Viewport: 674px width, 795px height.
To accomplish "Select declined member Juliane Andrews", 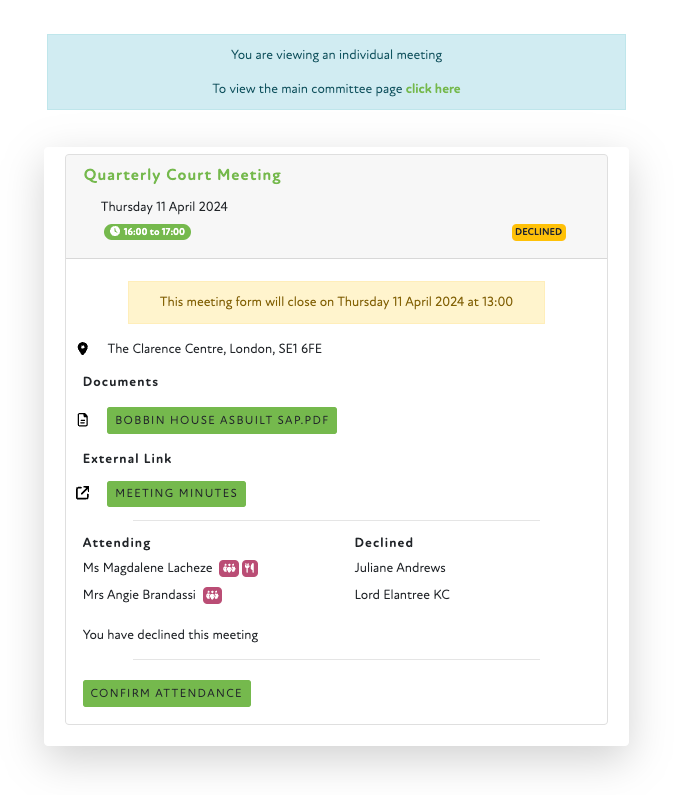I will 400,568.
